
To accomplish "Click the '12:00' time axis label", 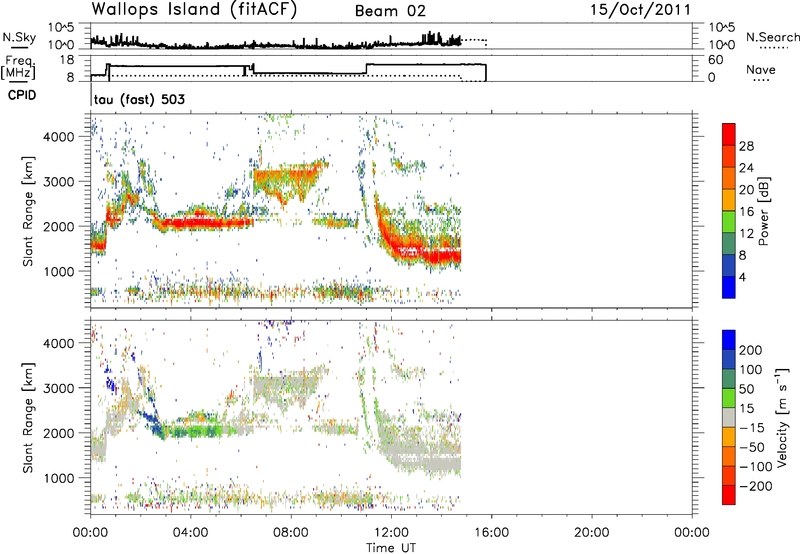I will (x=391, y=533).
